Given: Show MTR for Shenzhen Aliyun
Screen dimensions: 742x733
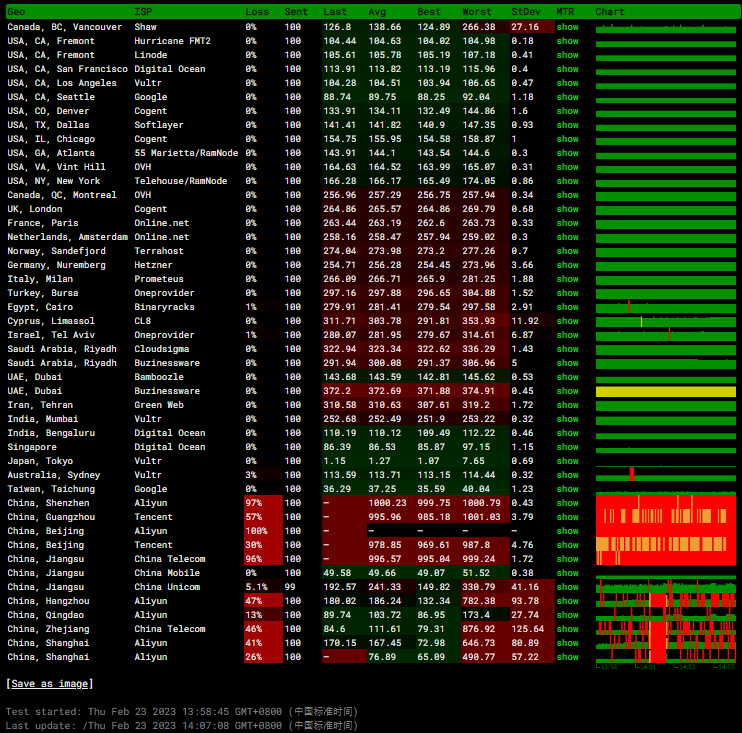Looking at the screenshot, I should point(567,503).
